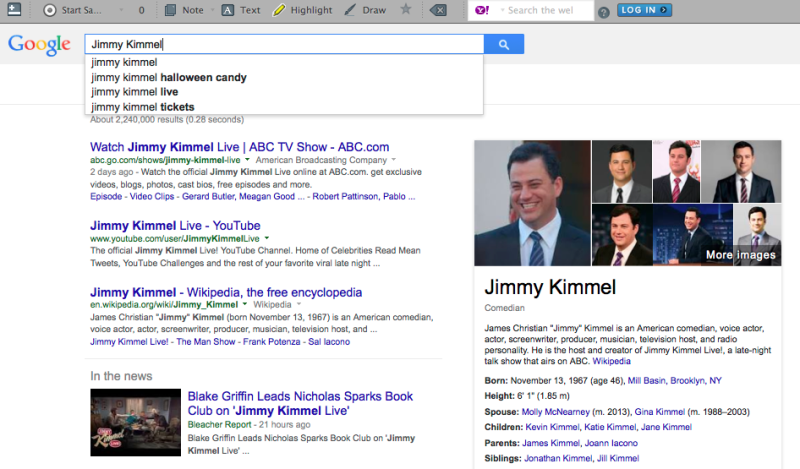800x469 pixels.
Task: Click the large smiling Jimmy Kimmel photo
Action: tap(532, 203)
